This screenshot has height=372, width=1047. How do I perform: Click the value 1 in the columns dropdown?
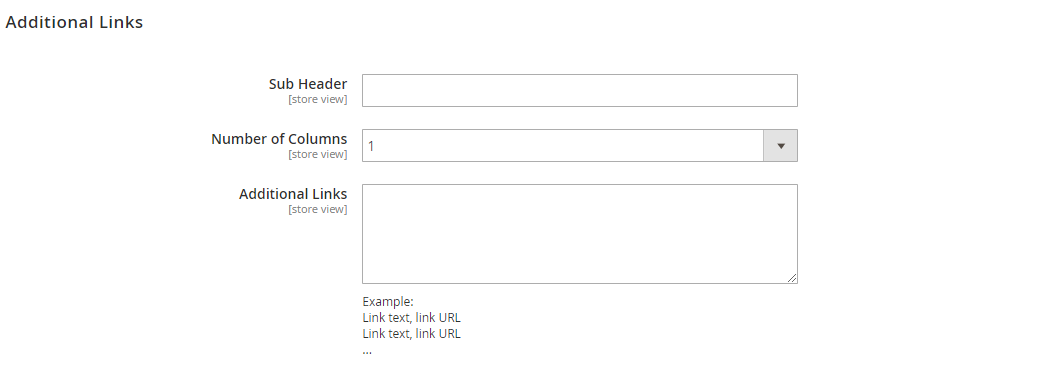(371, 146)
